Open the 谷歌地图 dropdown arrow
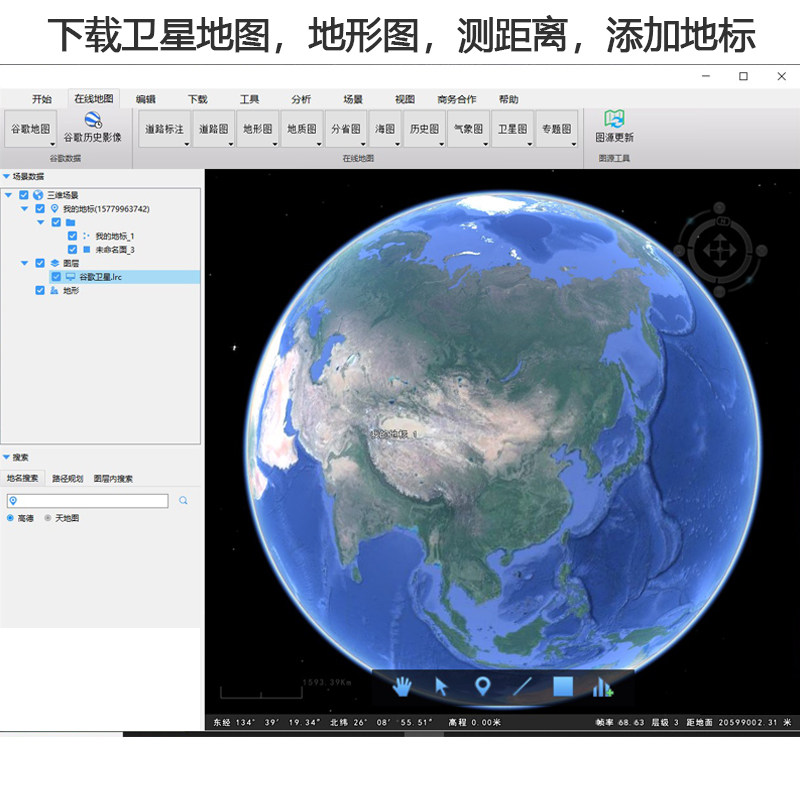800x800 pixels. click(52, 144)
